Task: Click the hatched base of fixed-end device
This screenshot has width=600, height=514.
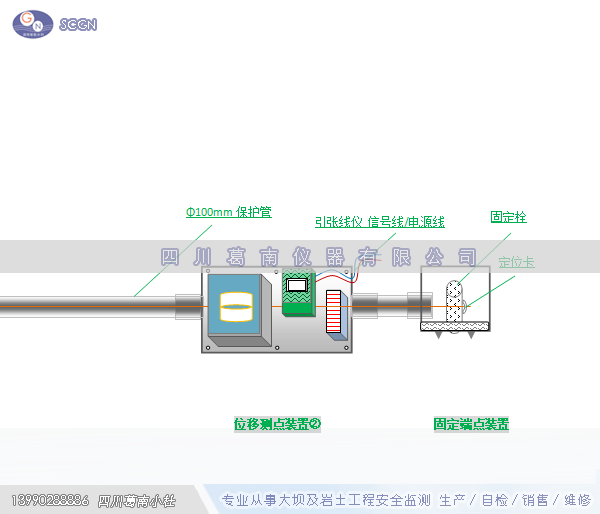Action: pyautogui.click(x=454, y=326)
